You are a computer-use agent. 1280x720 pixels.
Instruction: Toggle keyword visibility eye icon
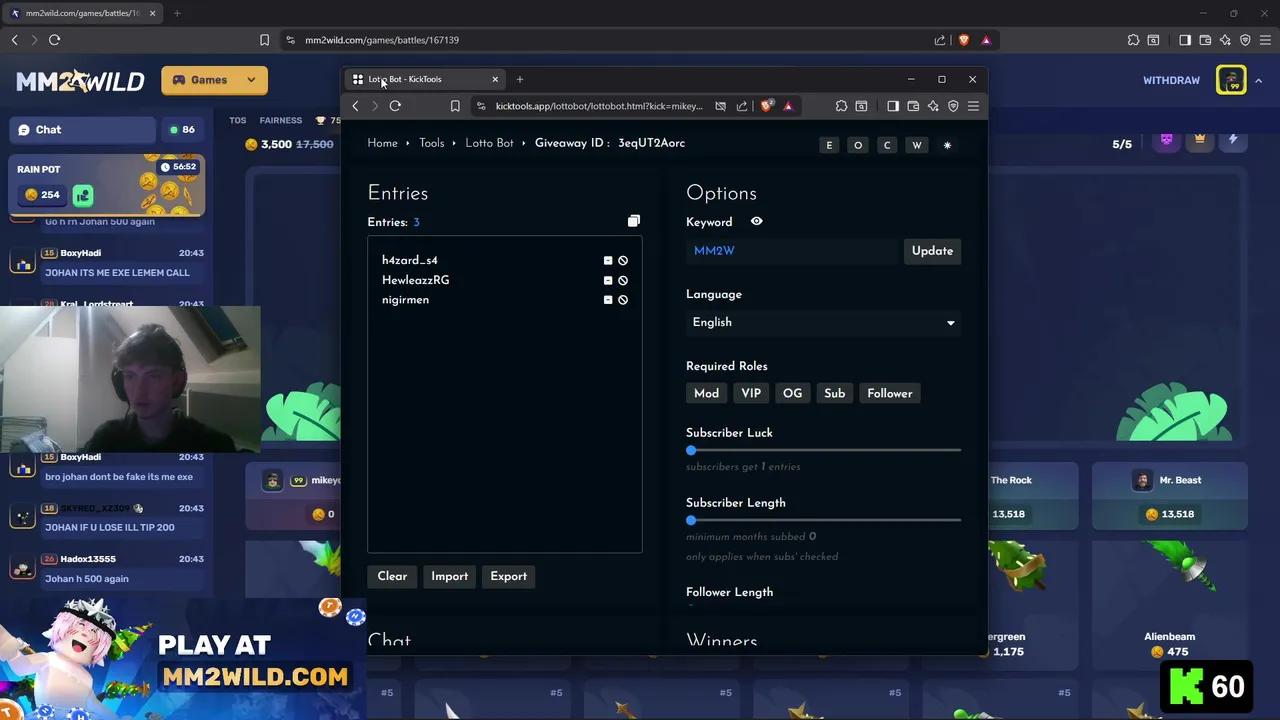pos(756,222)
